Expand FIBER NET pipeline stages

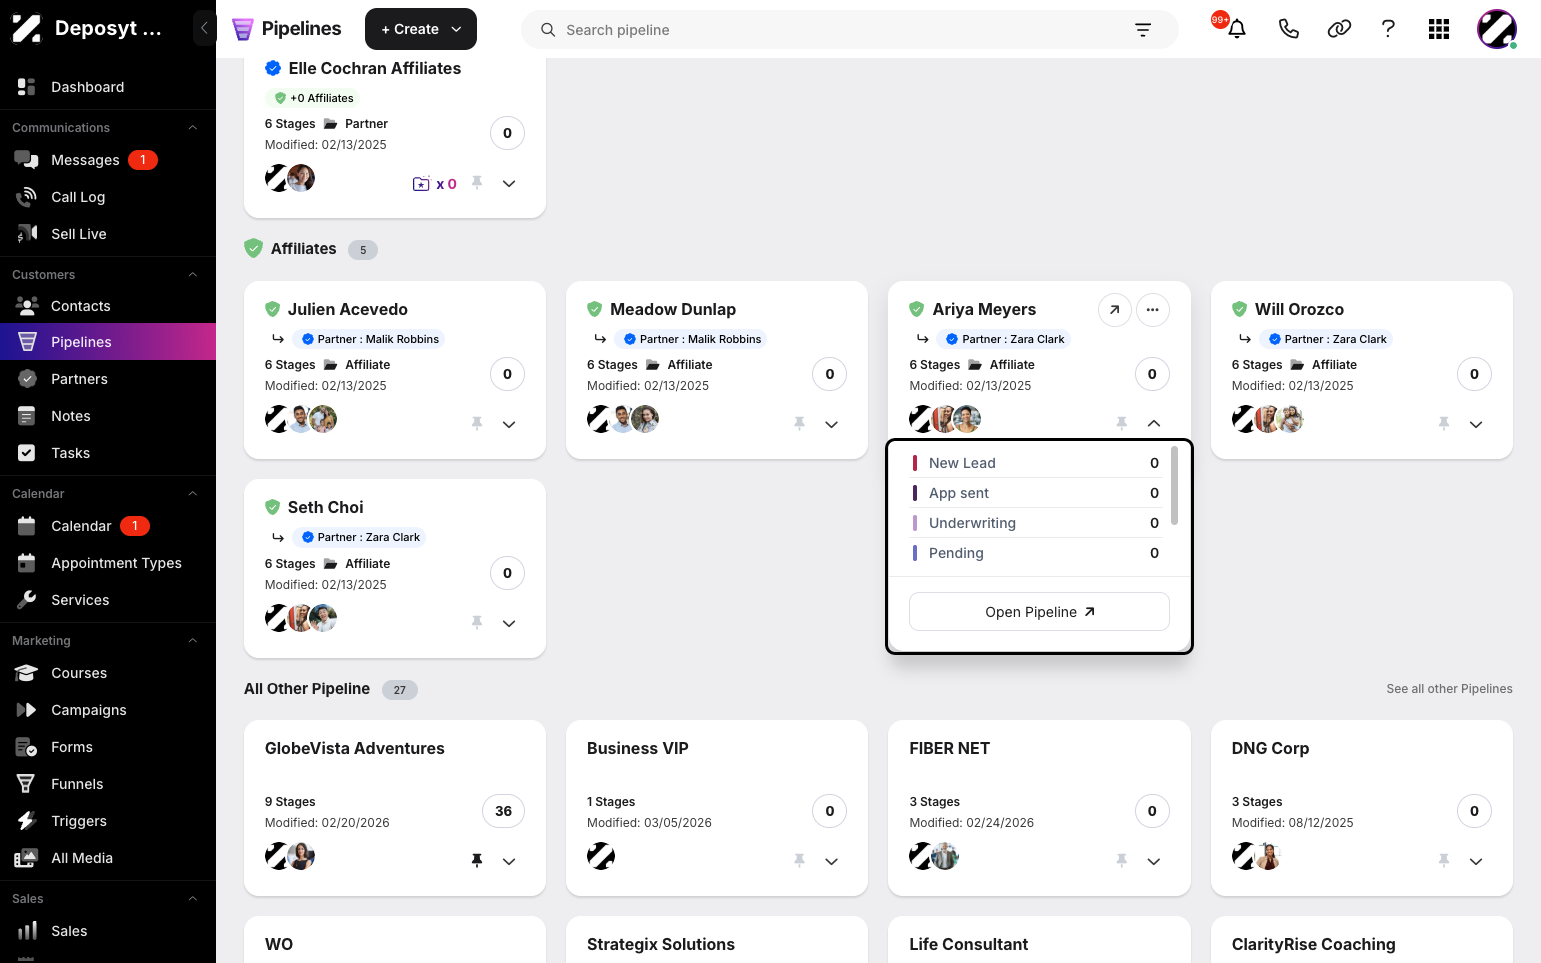coord(1154,861)
